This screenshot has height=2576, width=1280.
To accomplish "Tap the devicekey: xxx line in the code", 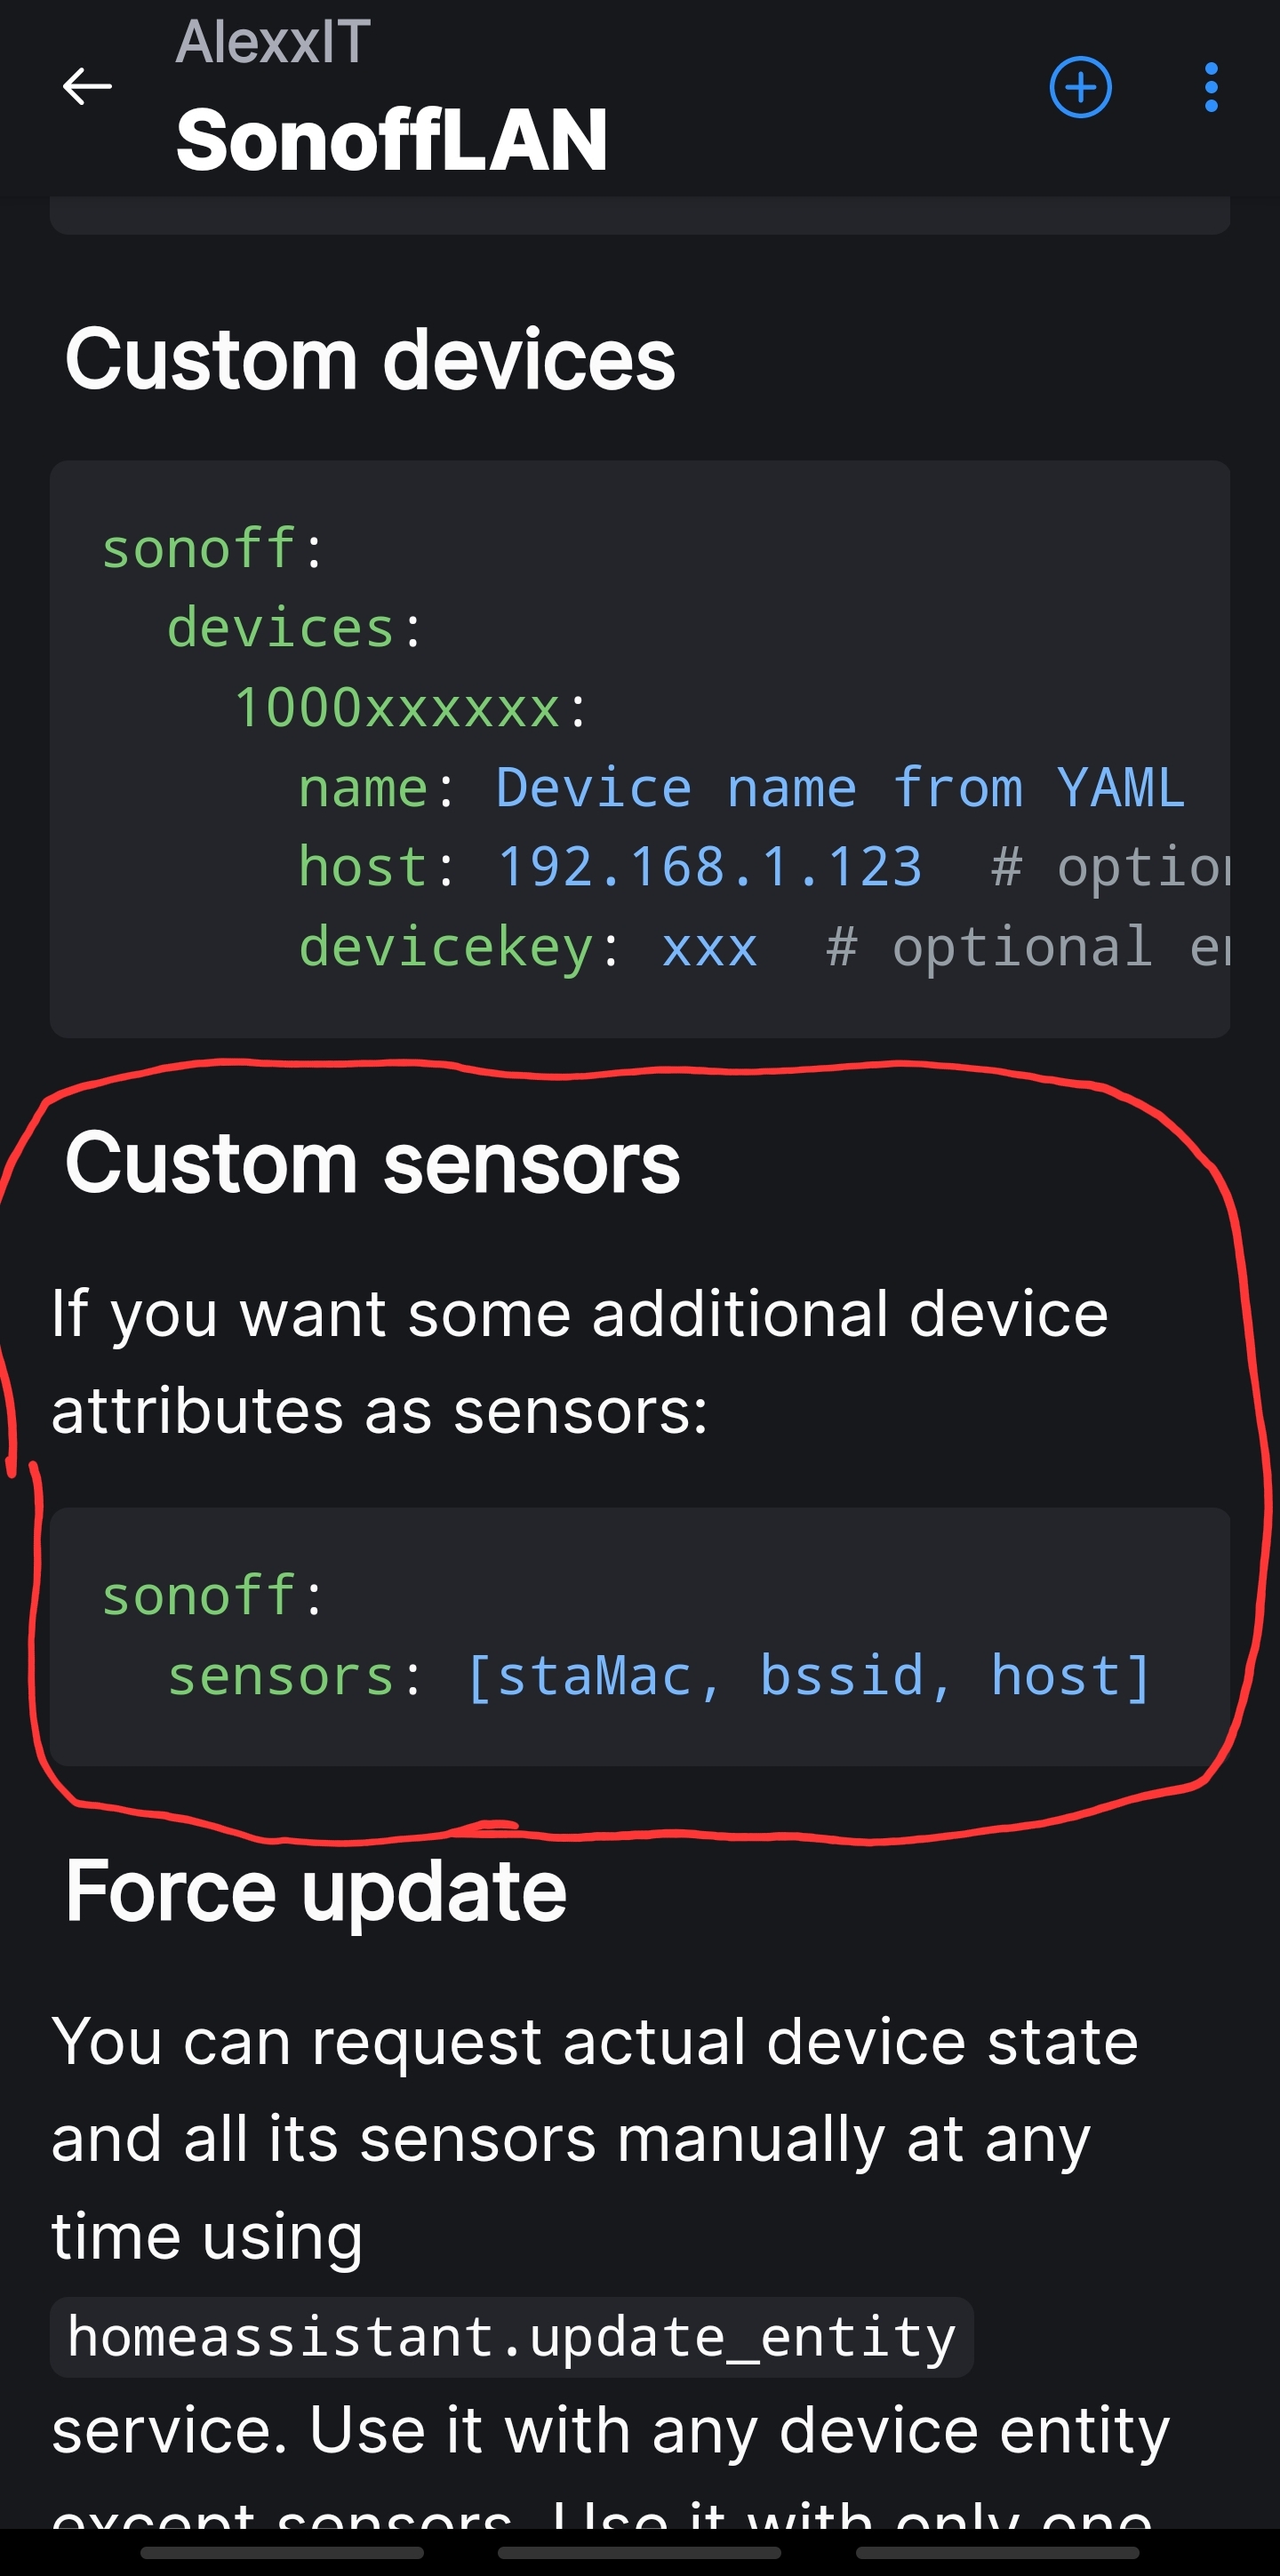I will pyautogui.click(x=530, y=946).
